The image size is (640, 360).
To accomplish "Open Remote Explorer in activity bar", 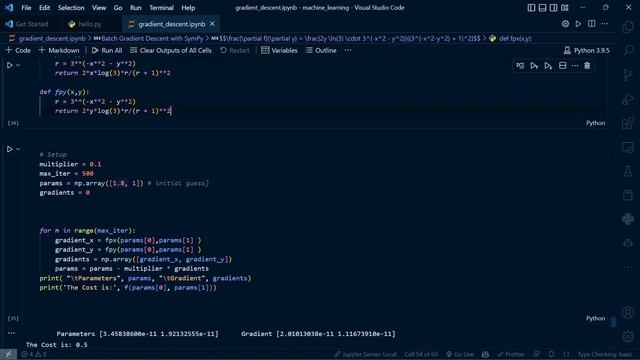I will 628,147.
